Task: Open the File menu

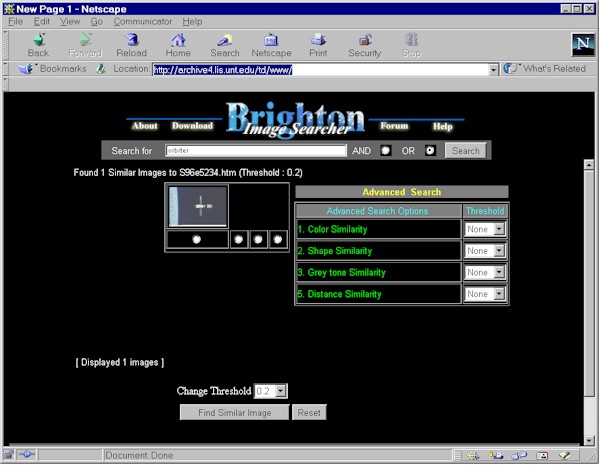Action: pos(16,21)
